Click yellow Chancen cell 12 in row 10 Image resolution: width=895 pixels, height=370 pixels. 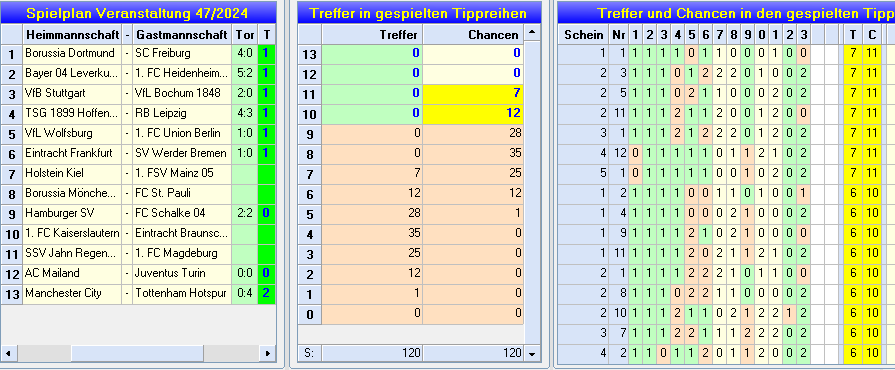(x=473, y=114)
